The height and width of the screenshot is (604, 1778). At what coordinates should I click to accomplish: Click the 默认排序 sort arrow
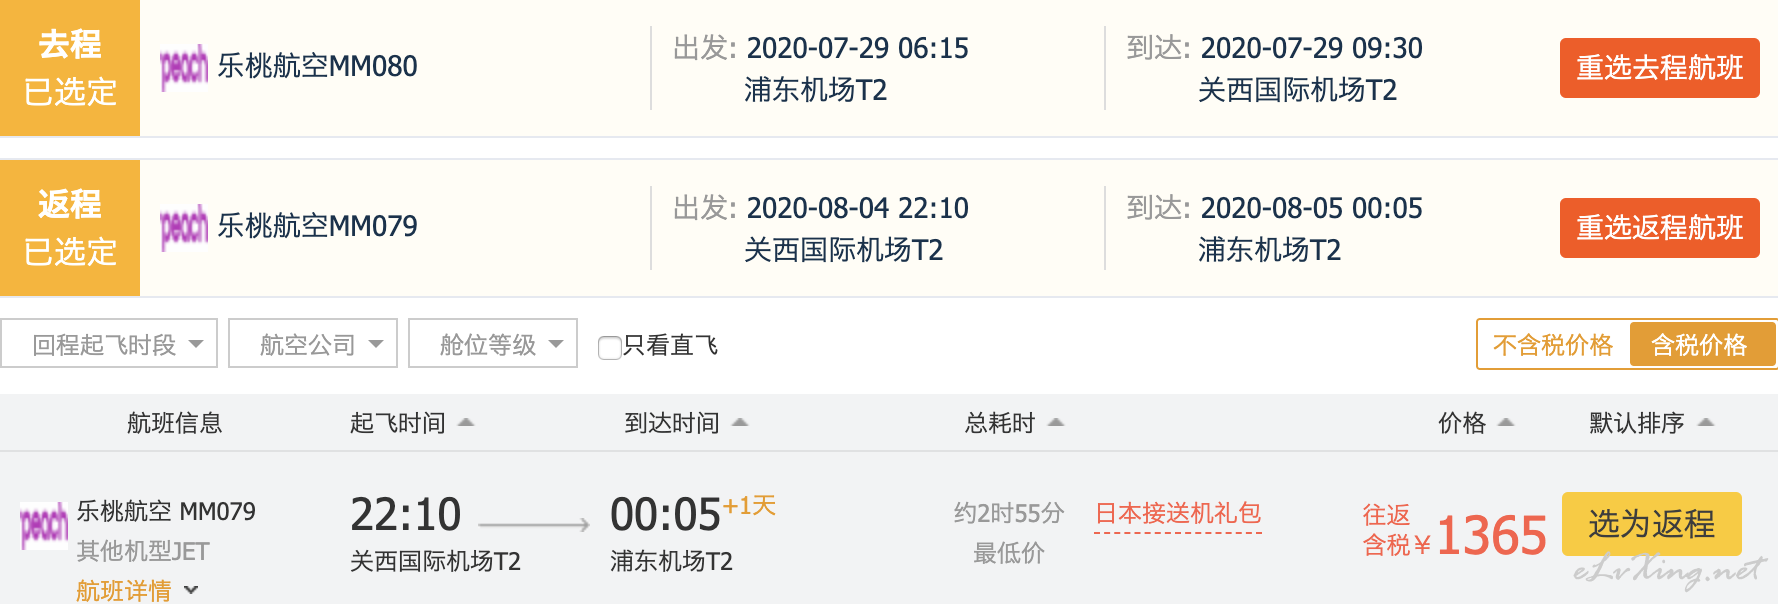pyautogui.click(x=1706, y=423)
